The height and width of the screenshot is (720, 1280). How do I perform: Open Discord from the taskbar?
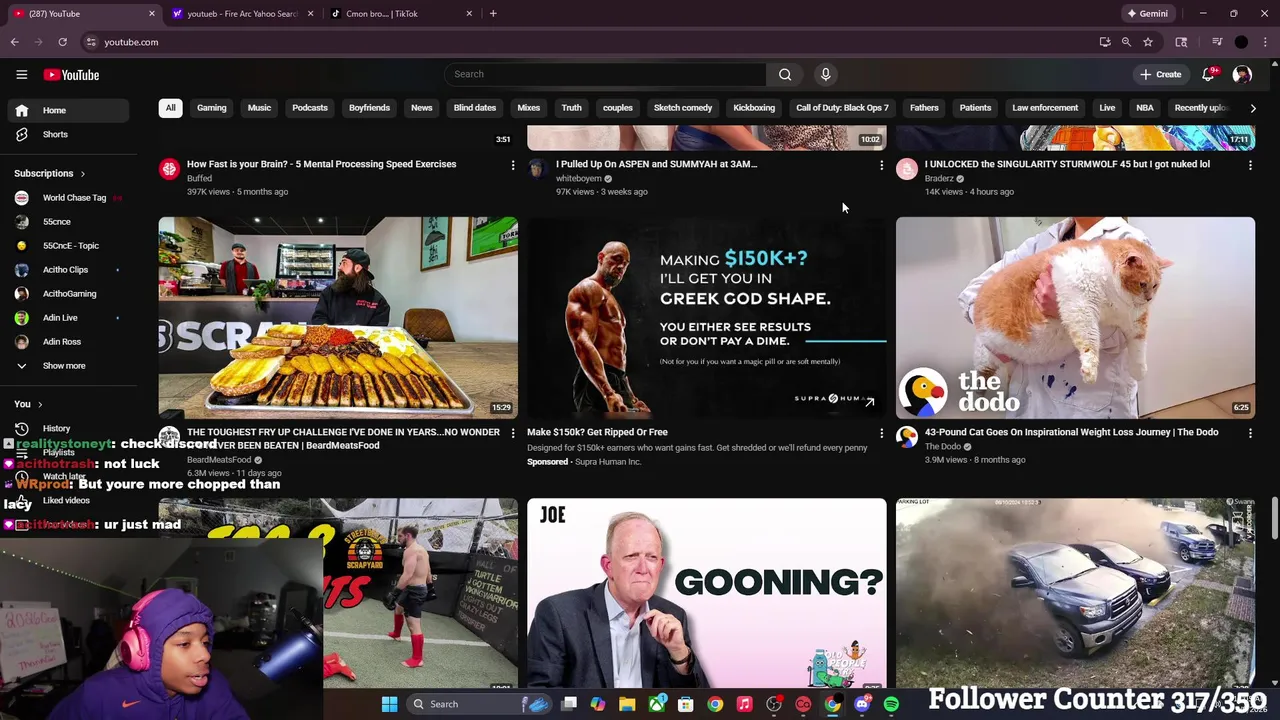[862, 704]
